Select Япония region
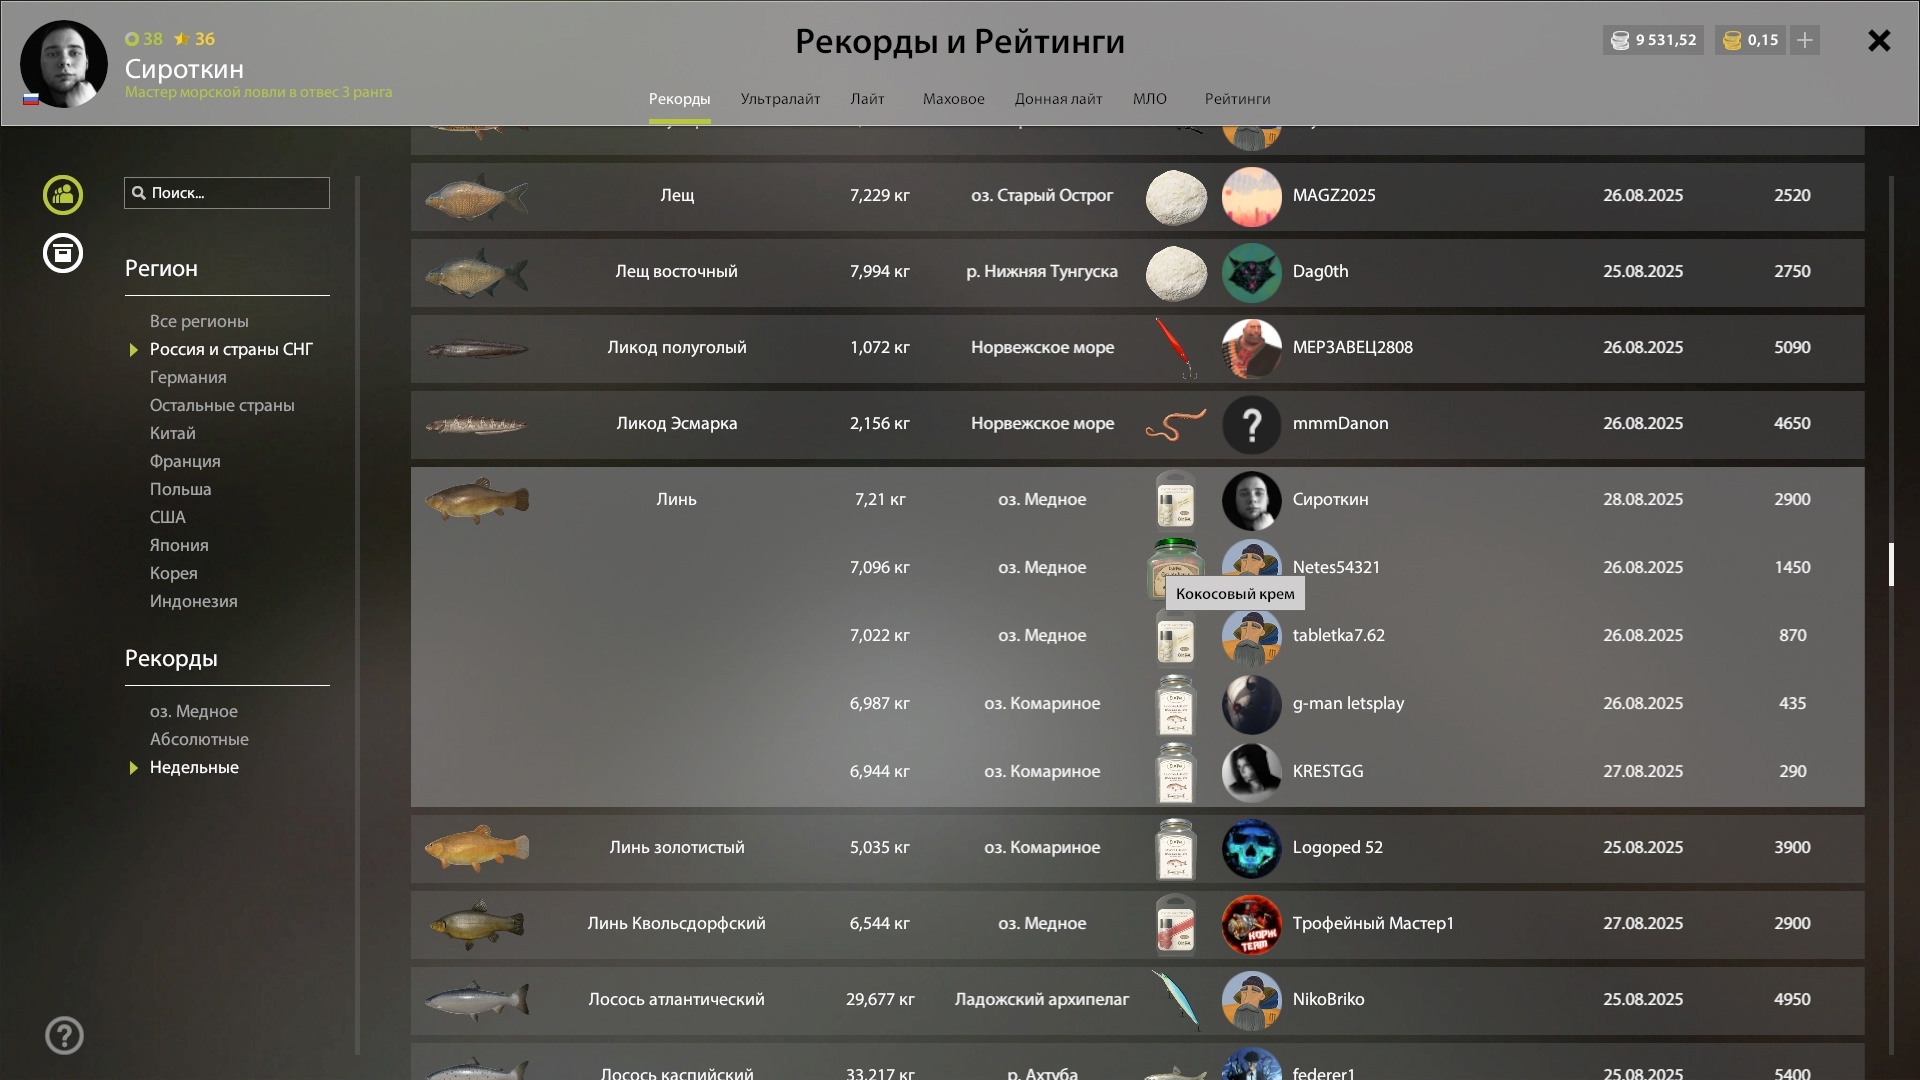 [179, 545]
